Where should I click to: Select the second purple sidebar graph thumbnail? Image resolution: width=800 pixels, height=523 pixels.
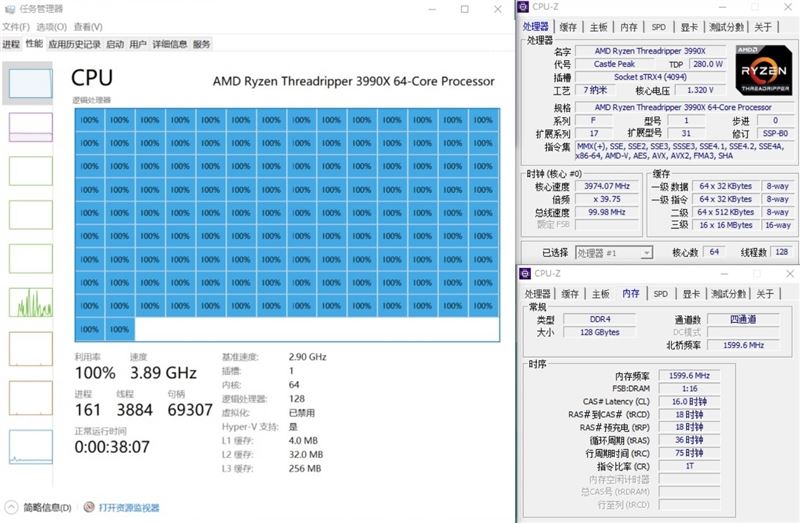(31, 127)
